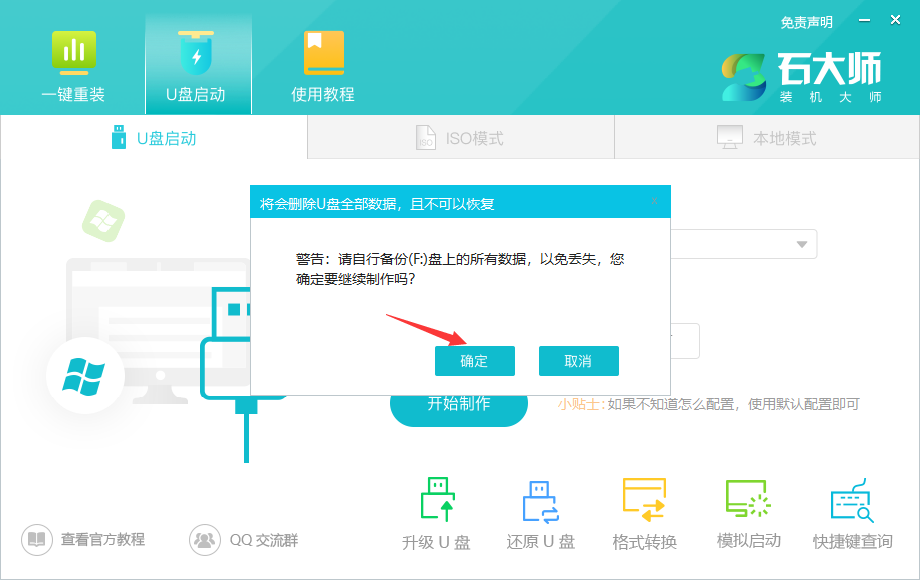The width and height of the screenshot is (920, 580).
Task: Click the QQ交流群 group icon
Action: [230, 537]
